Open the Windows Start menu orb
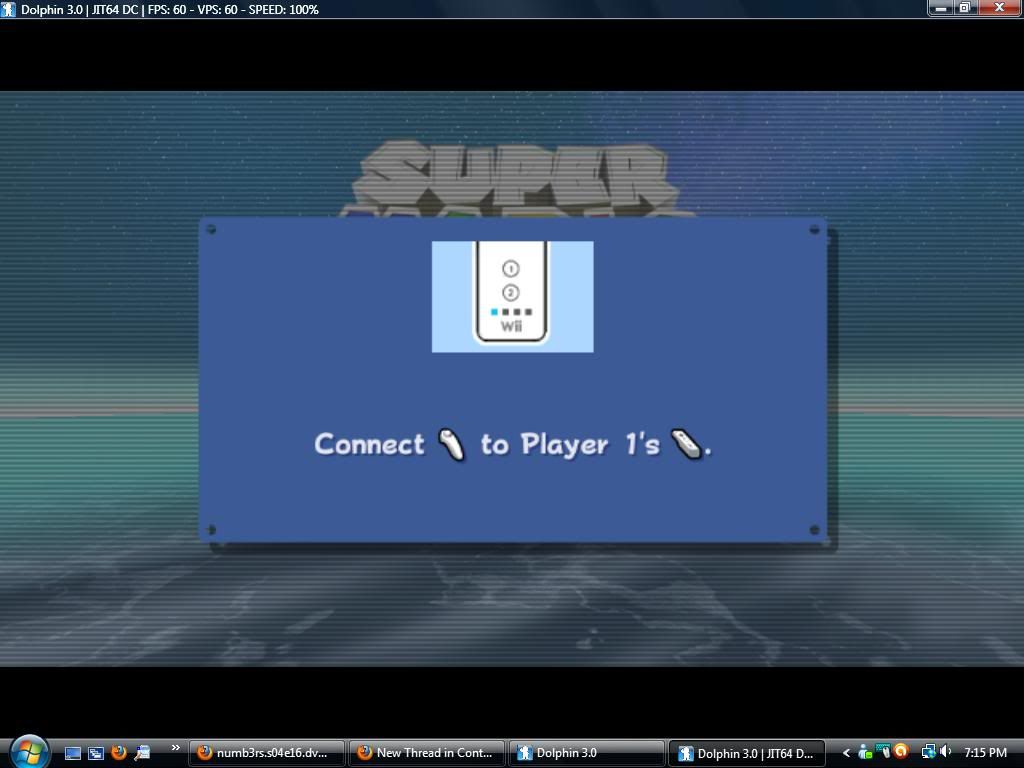 [x=28, y=751]
